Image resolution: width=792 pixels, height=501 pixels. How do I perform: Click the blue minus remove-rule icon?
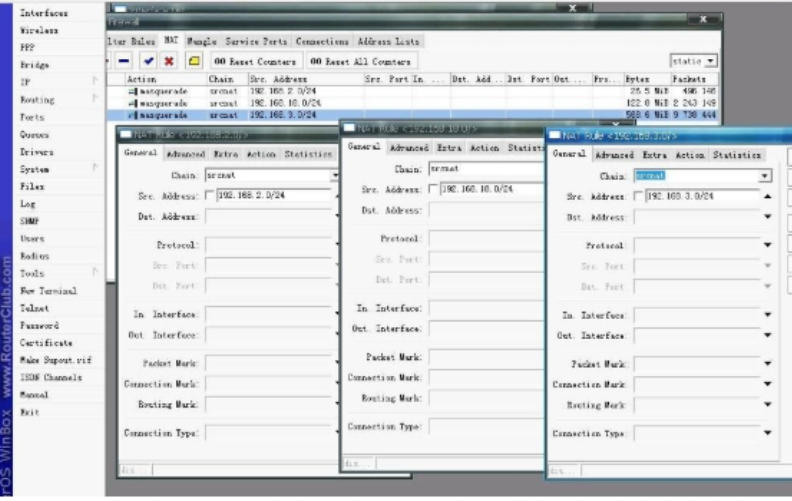pyautogui.click(x=126, y=61)
